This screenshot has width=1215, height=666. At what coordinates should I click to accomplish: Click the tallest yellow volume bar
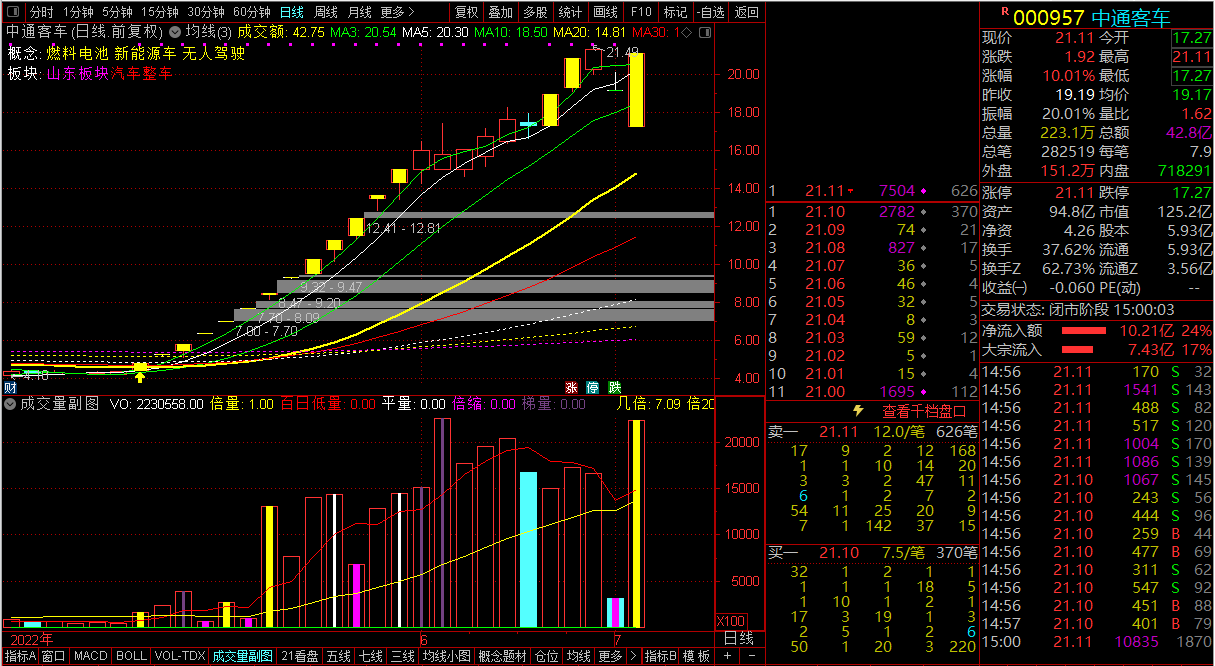pyautogui.click(x=636, y=520)
